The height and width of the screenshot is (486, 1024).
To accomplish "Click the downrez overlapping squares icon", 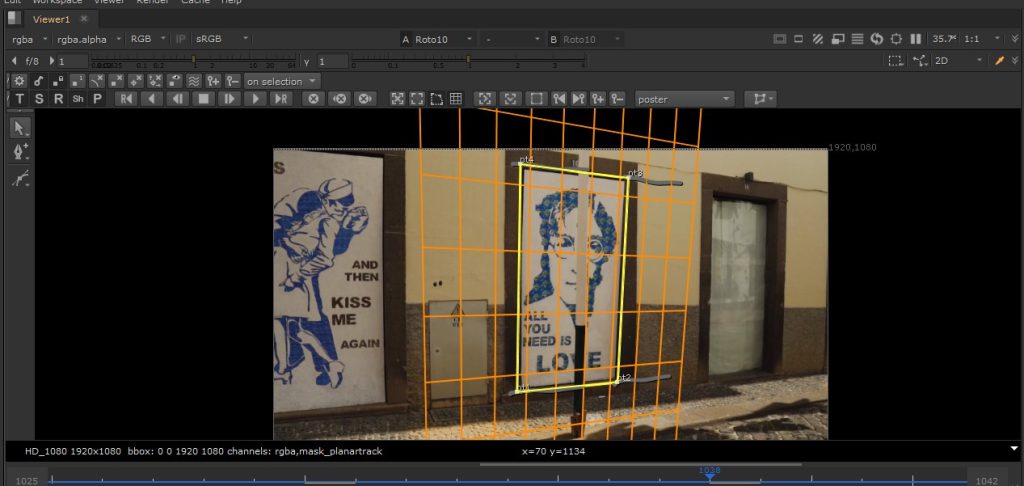I will pos(837,39).
